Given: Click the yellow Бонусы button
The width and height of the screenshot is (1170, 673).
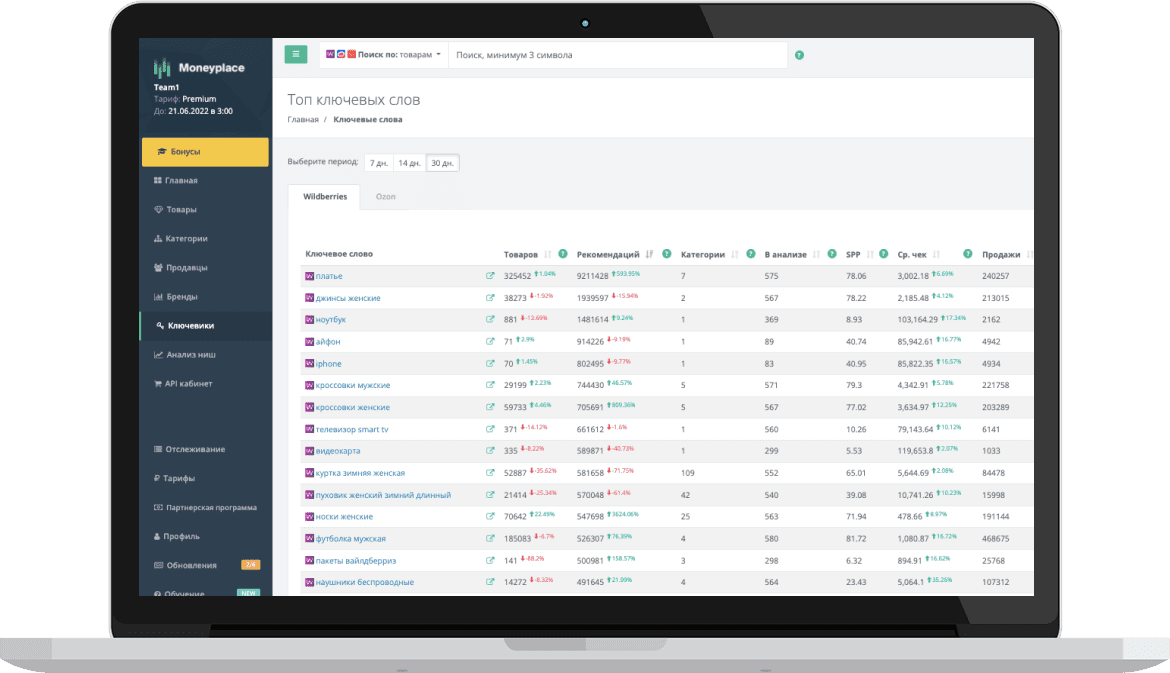Looking at the screenshot, I should [205, 151].
